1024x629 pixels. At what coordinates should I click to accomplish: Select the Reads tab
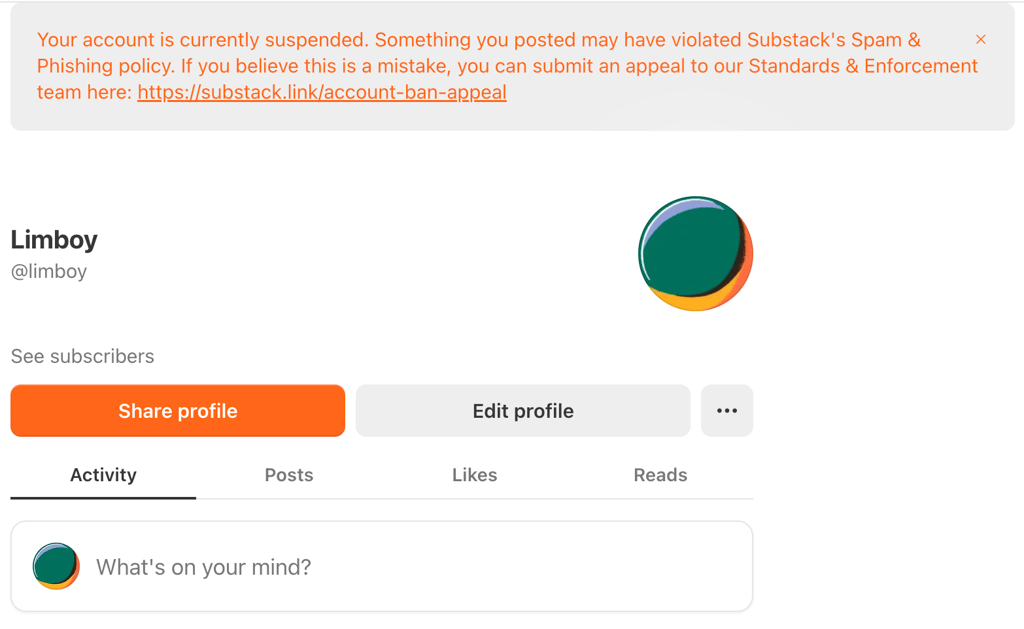click(660, 475)
